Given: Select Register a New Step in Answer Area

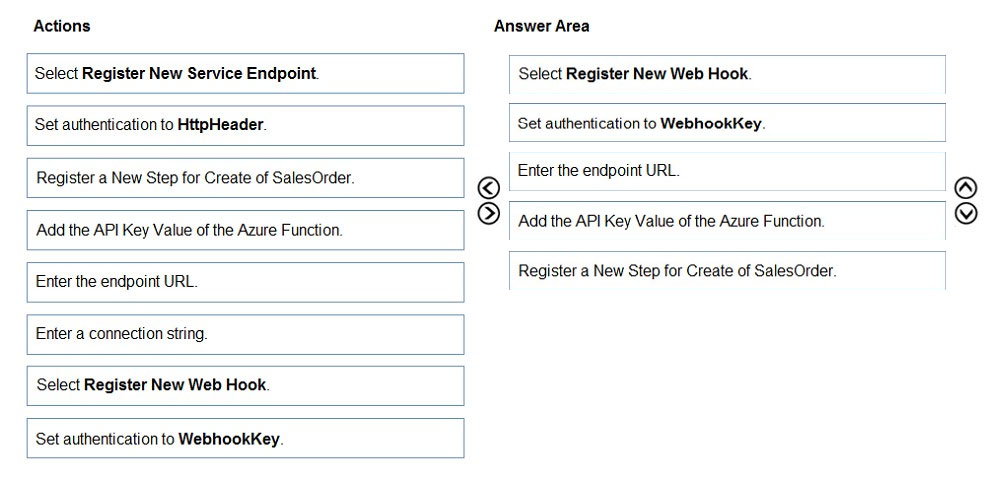Looking at the screenshot, I should 727,270.
